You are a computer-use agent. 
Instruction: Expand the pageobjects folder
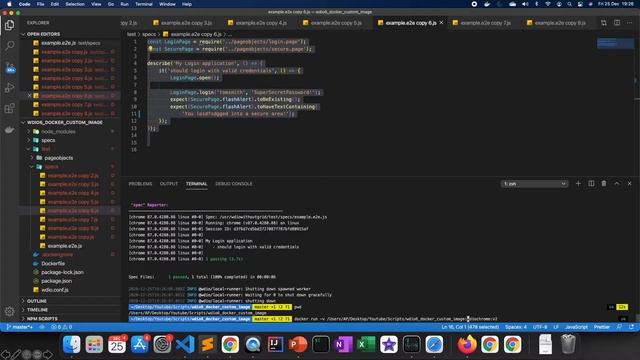click(58, 158)
